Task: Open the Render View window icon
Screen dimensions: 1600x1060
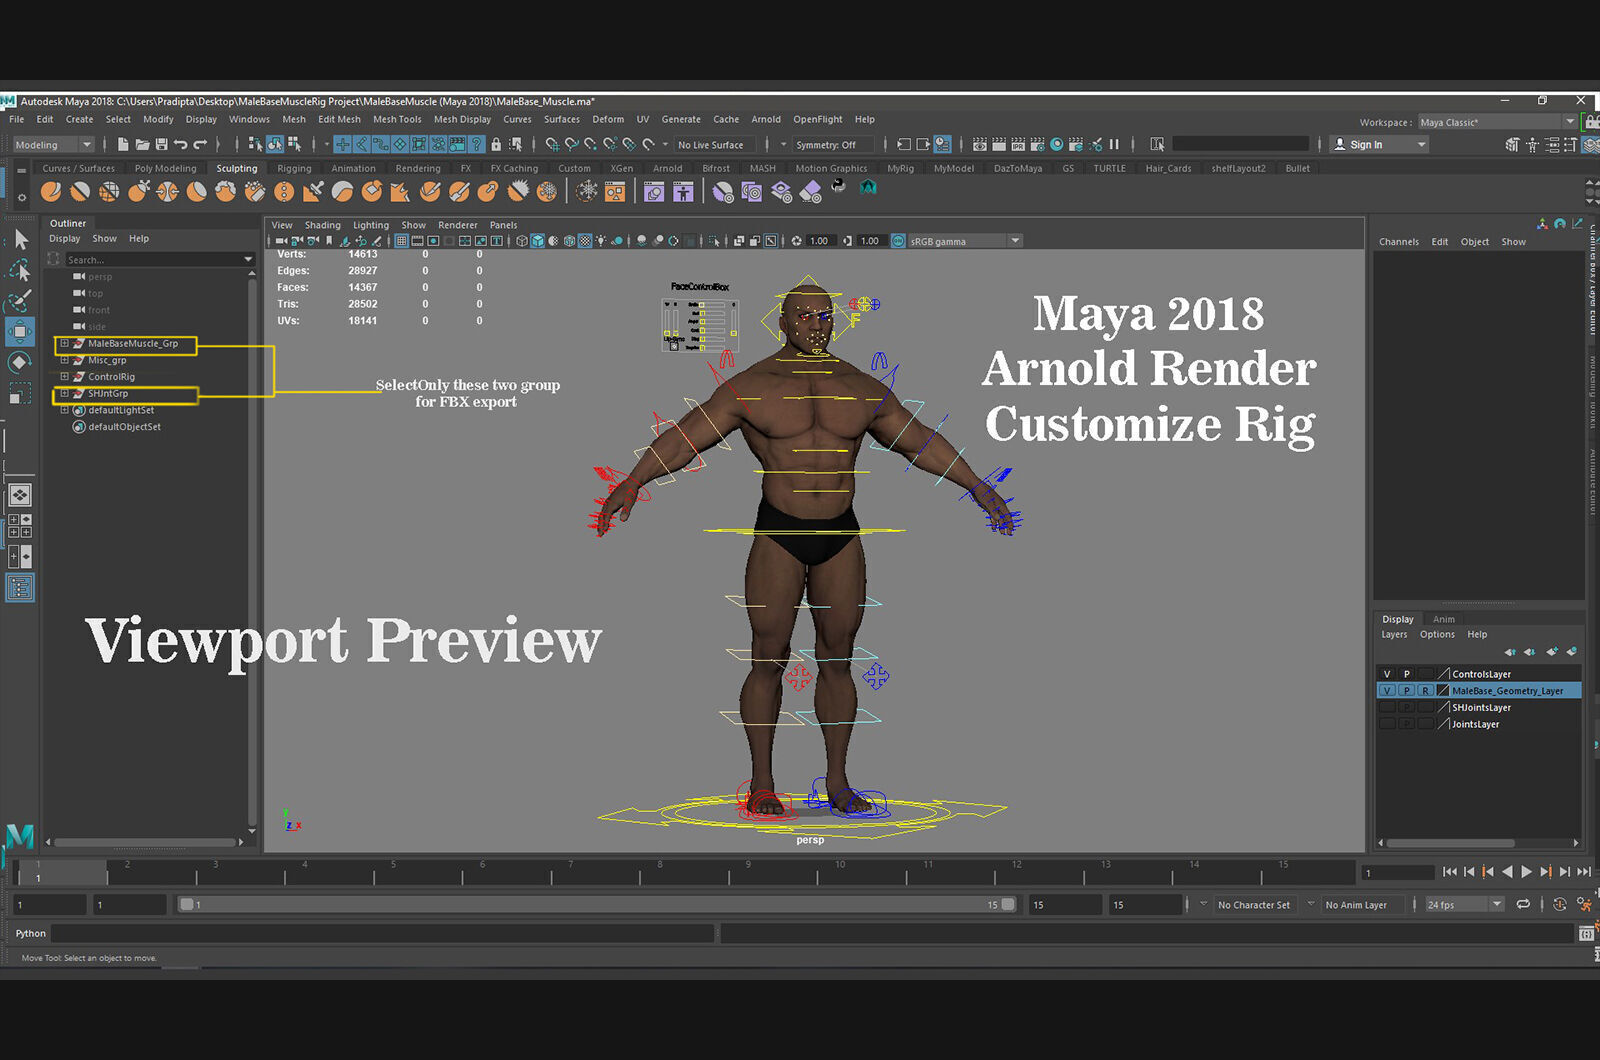Action: [980, 145]
